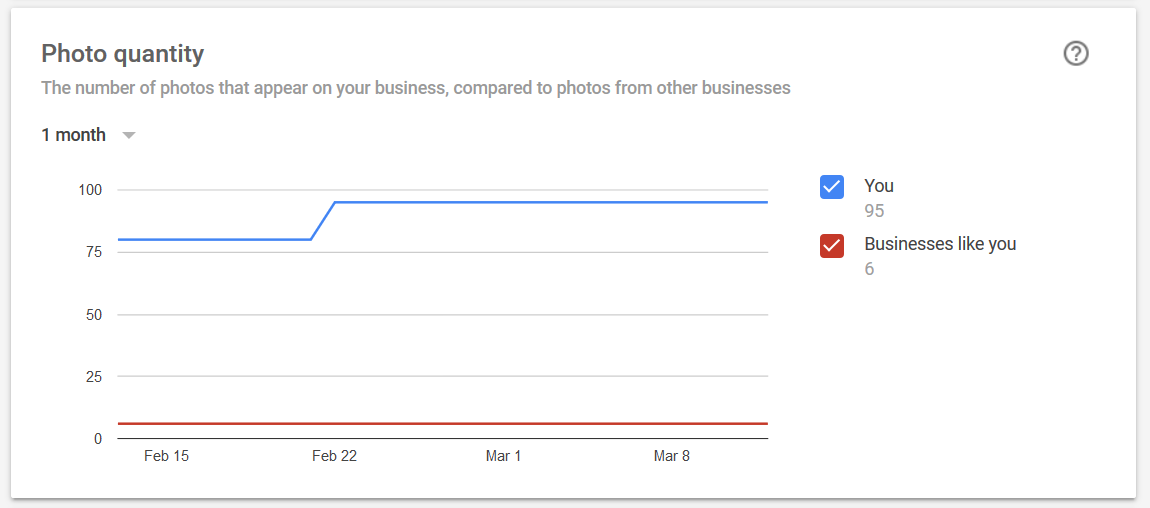The height and width of the screenshot is (508, 1150).
Task: Open the help question mark icon
Action: point(1076,54)
